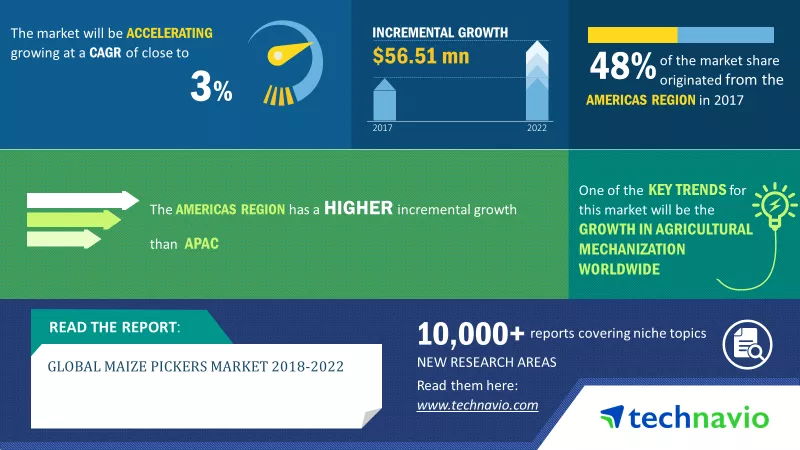The image size is (800, 450).
Task: Click the white top arrow in arrows graphic
Action: [x=82, y=200]
